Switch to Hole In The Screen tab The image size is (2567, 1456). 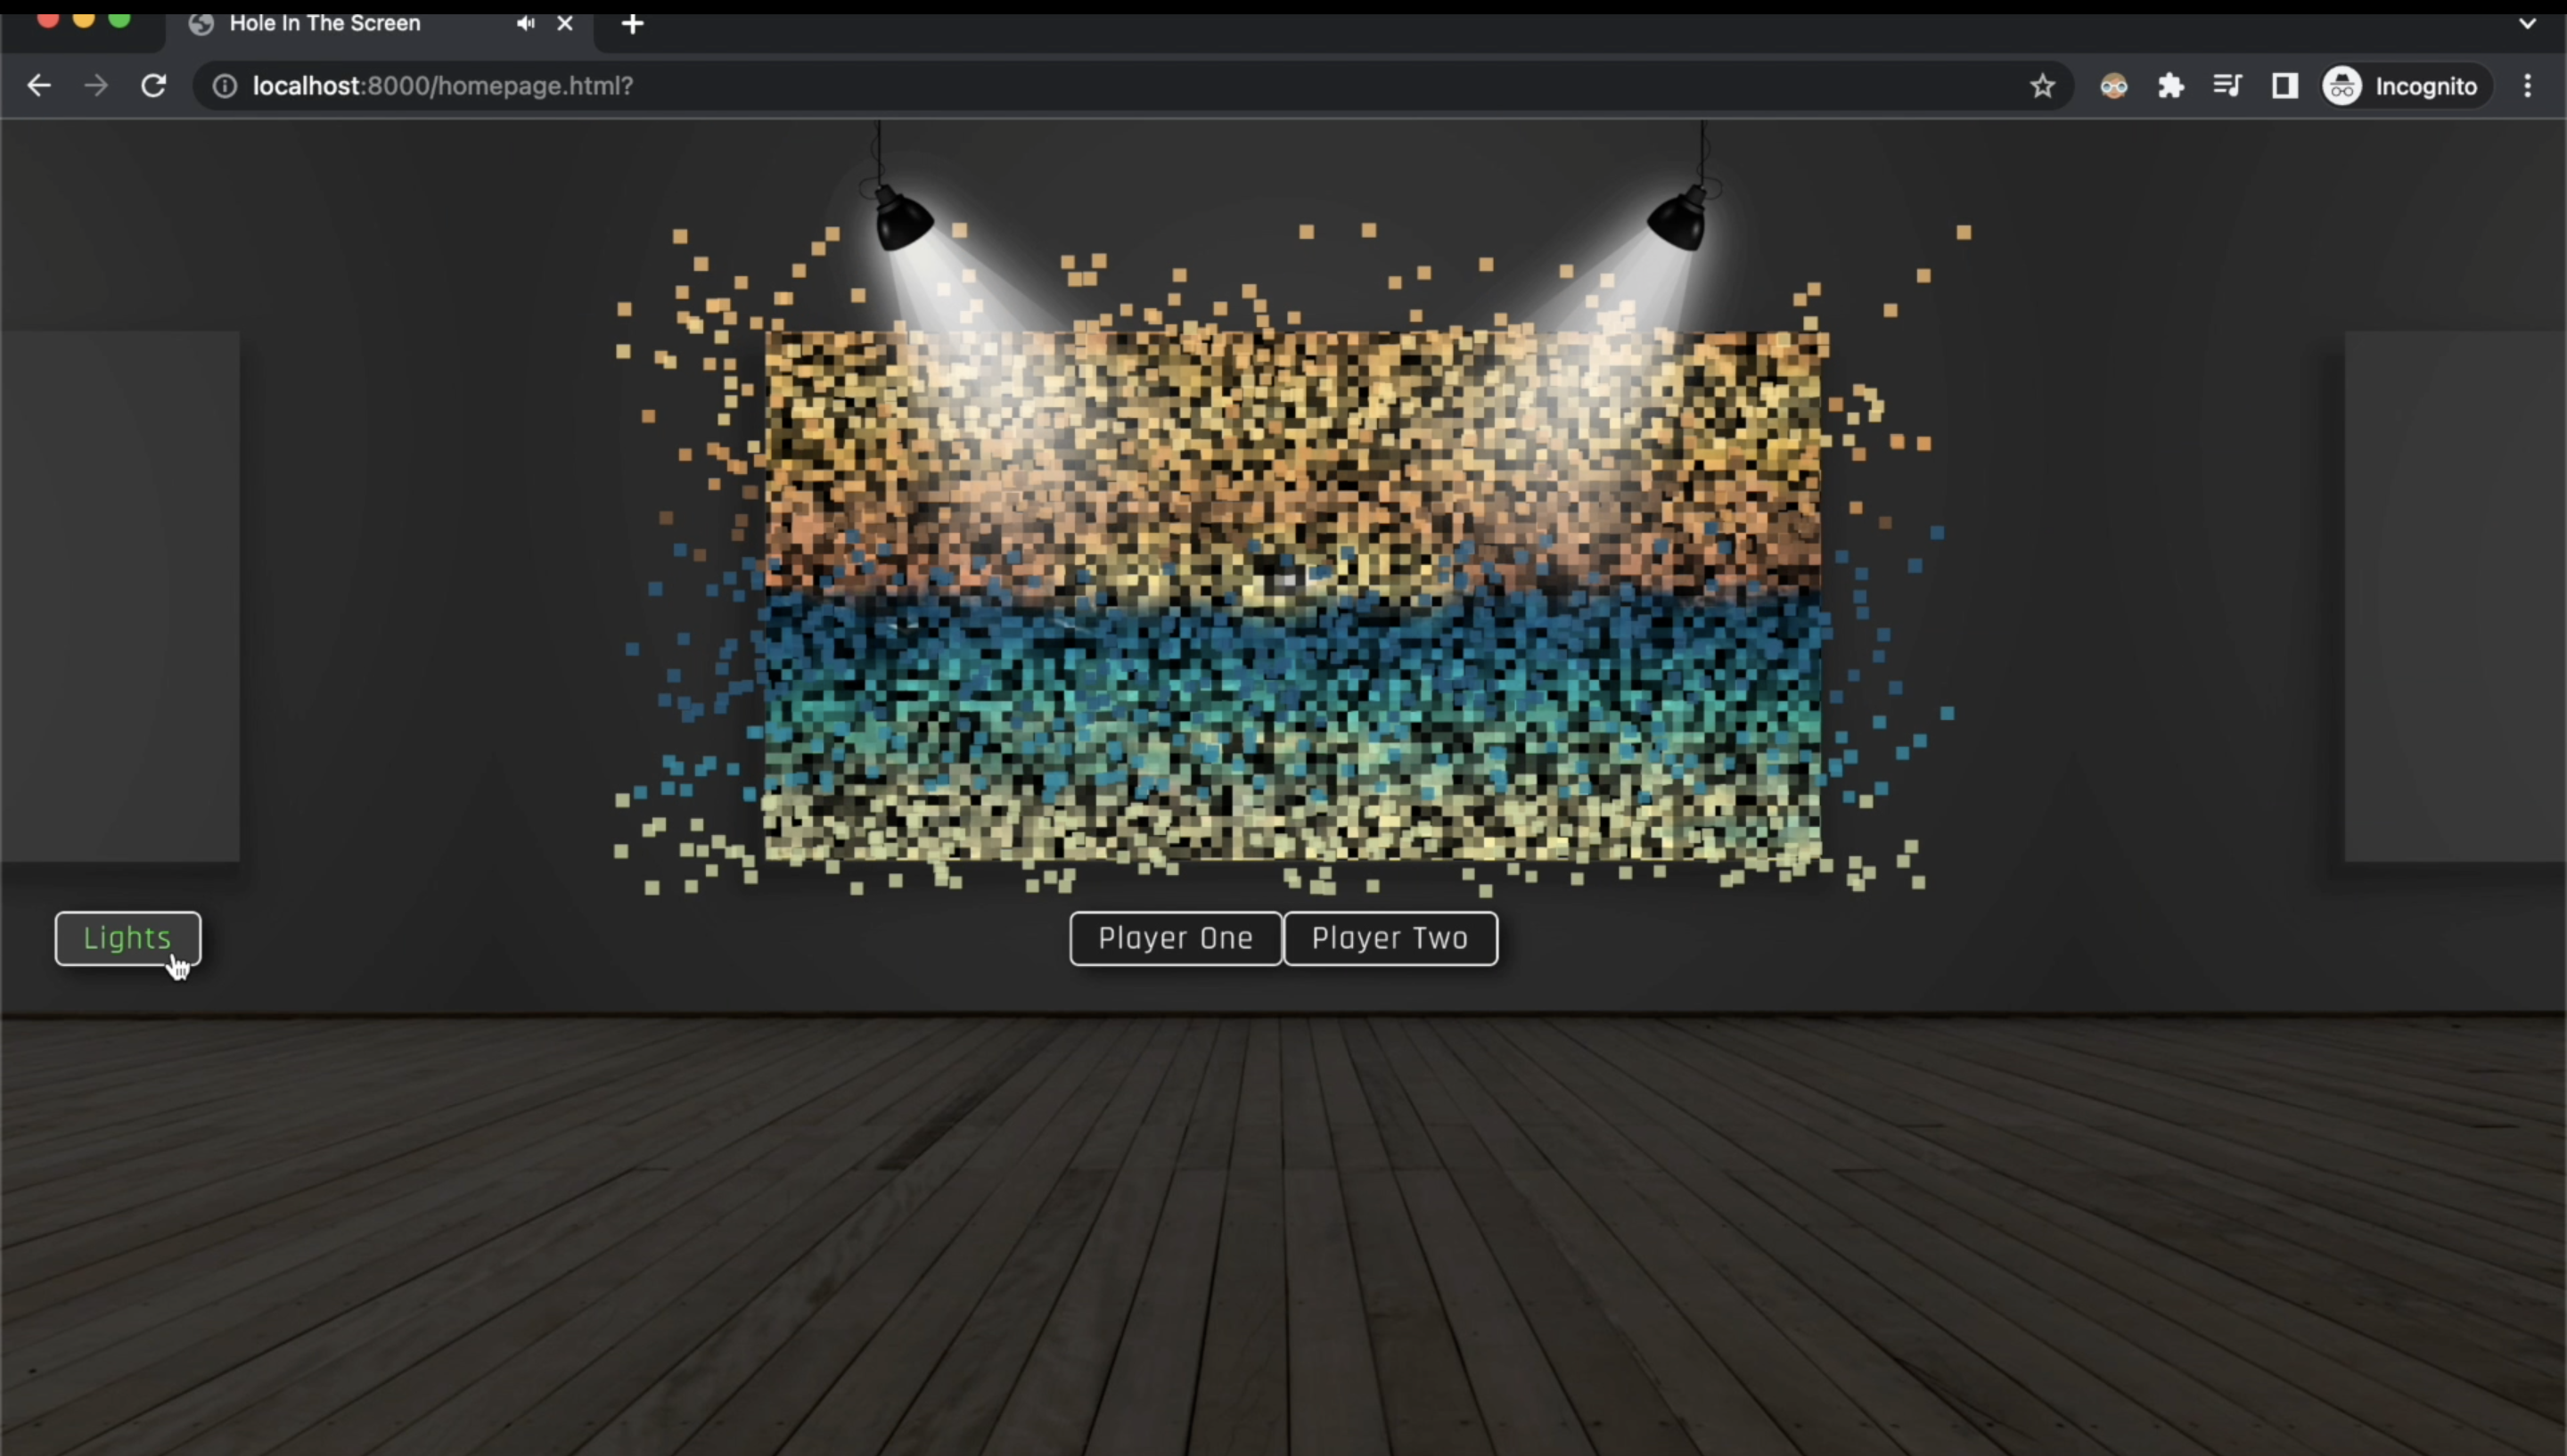tap(325, 23)
